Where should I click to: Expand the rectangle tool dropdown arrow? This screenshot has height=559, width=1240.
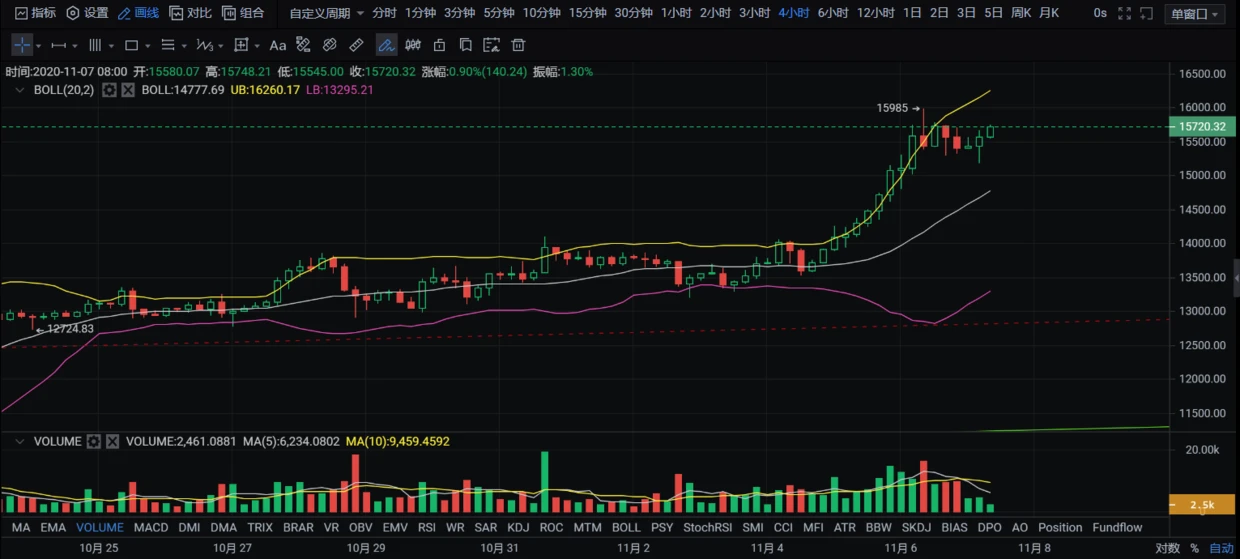(148, 46)
